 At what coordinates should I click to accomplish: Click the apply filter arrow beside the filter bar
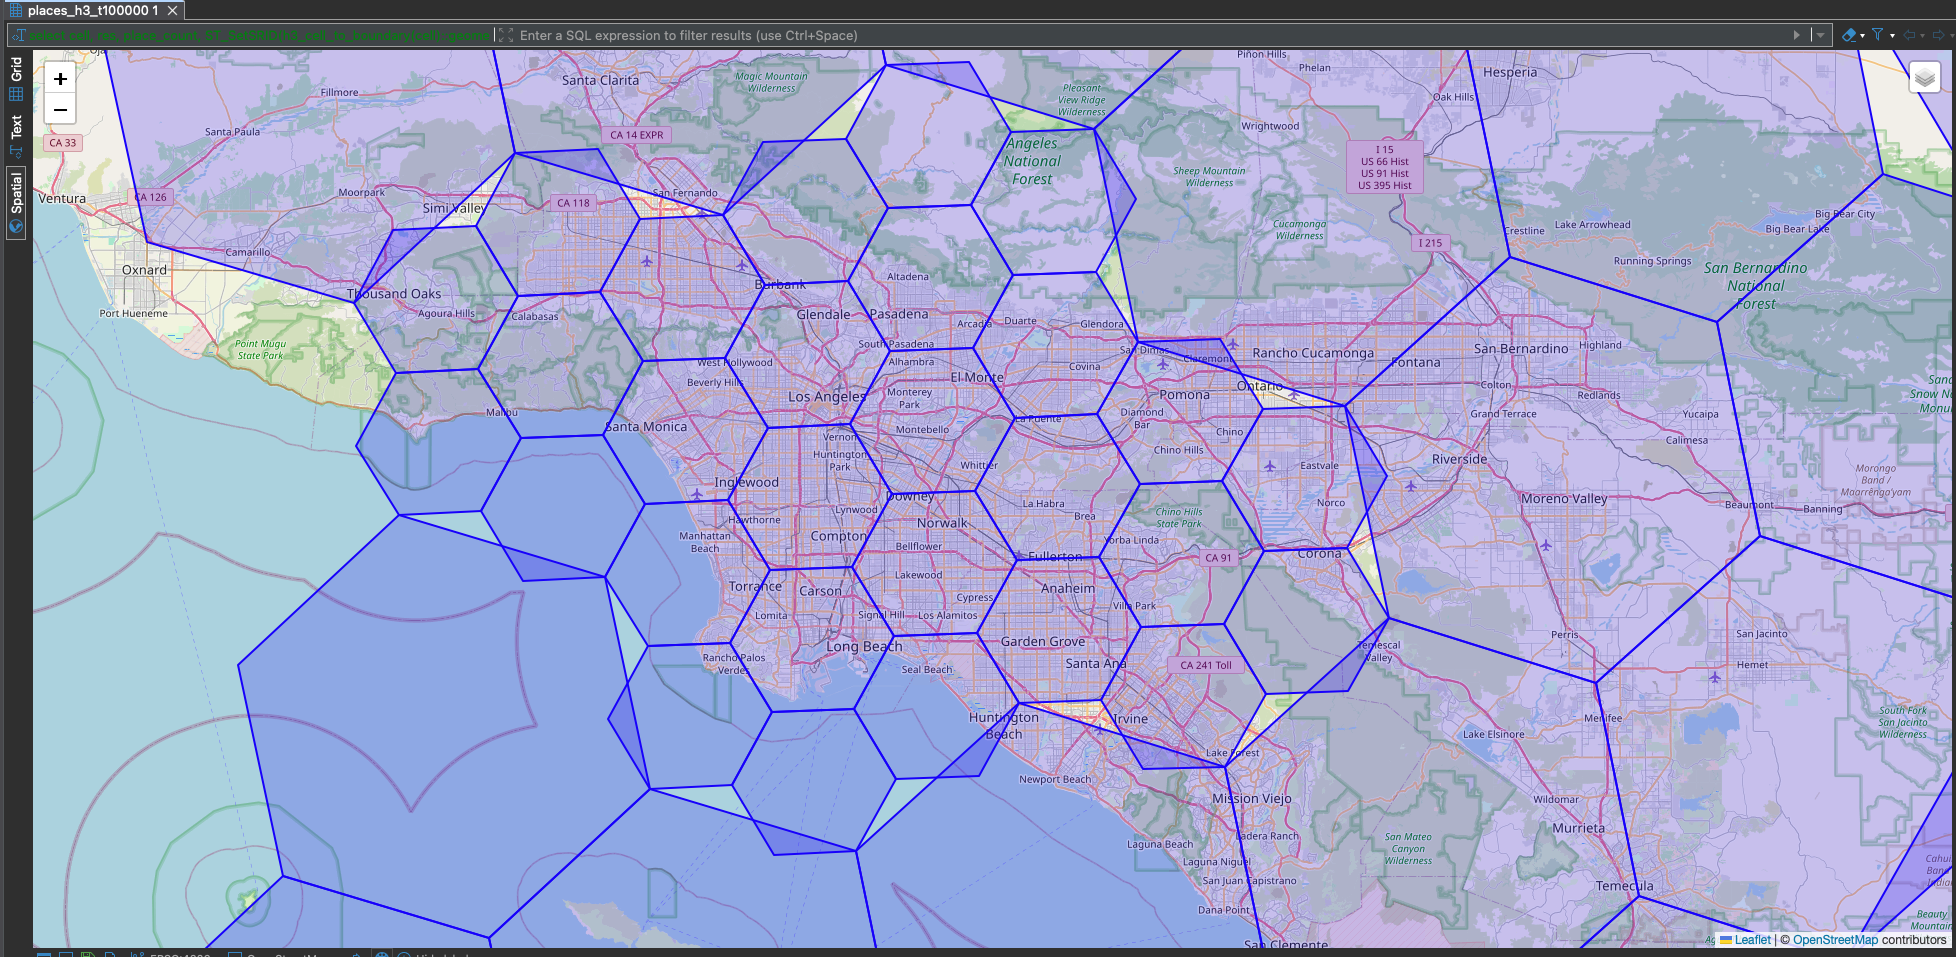click(1797, 34)
